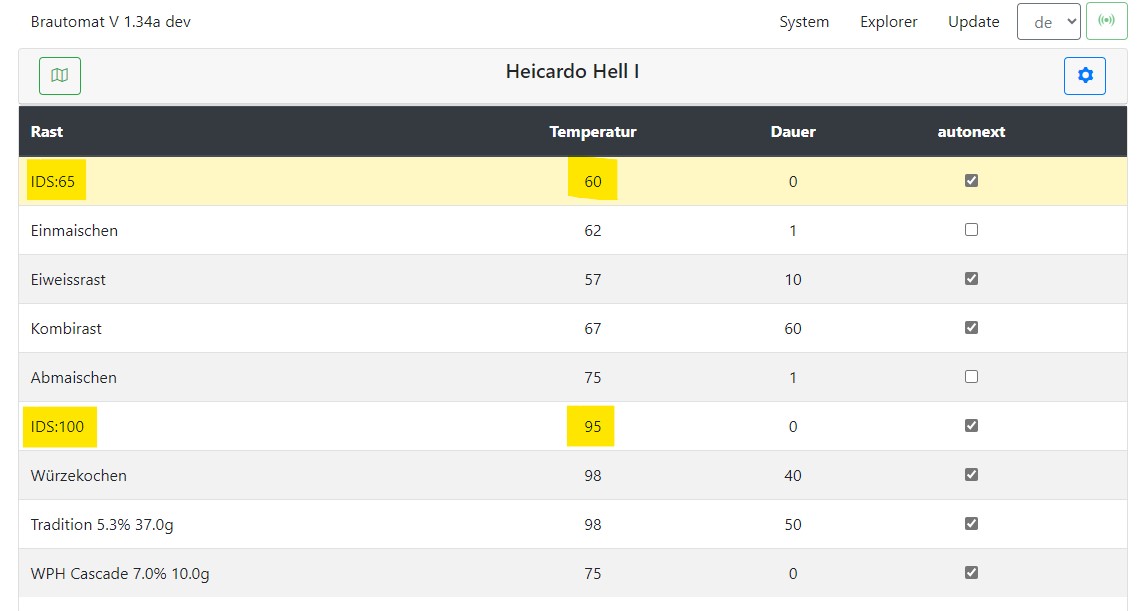This screenshot has height=611, width=1138.
Task: Click the green broadcast signal icon
Action: pos(1106,21)
